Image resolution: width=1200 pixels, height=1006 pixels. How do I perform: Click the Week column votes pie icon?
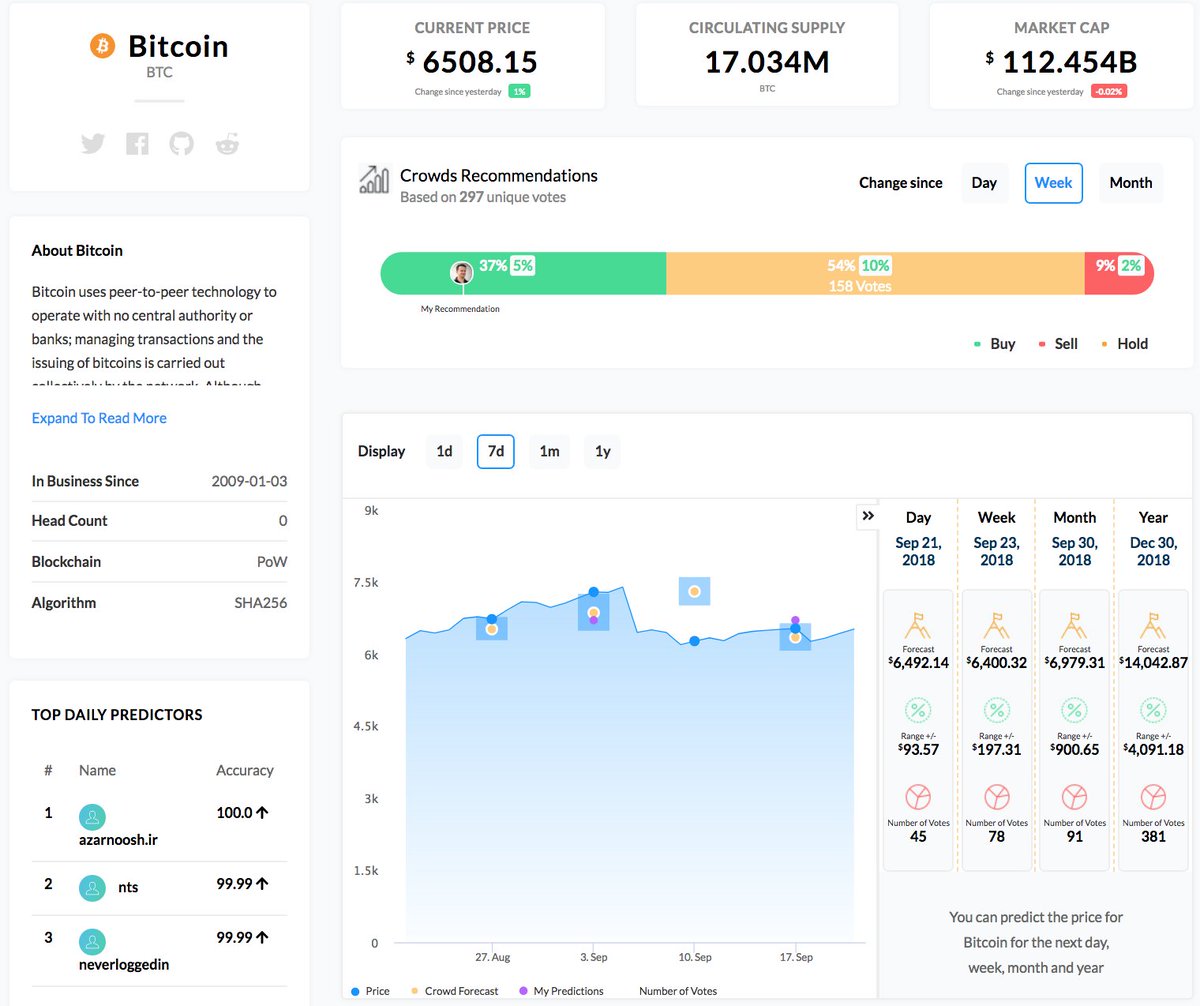pyautogui.click(x=996, y=797)
